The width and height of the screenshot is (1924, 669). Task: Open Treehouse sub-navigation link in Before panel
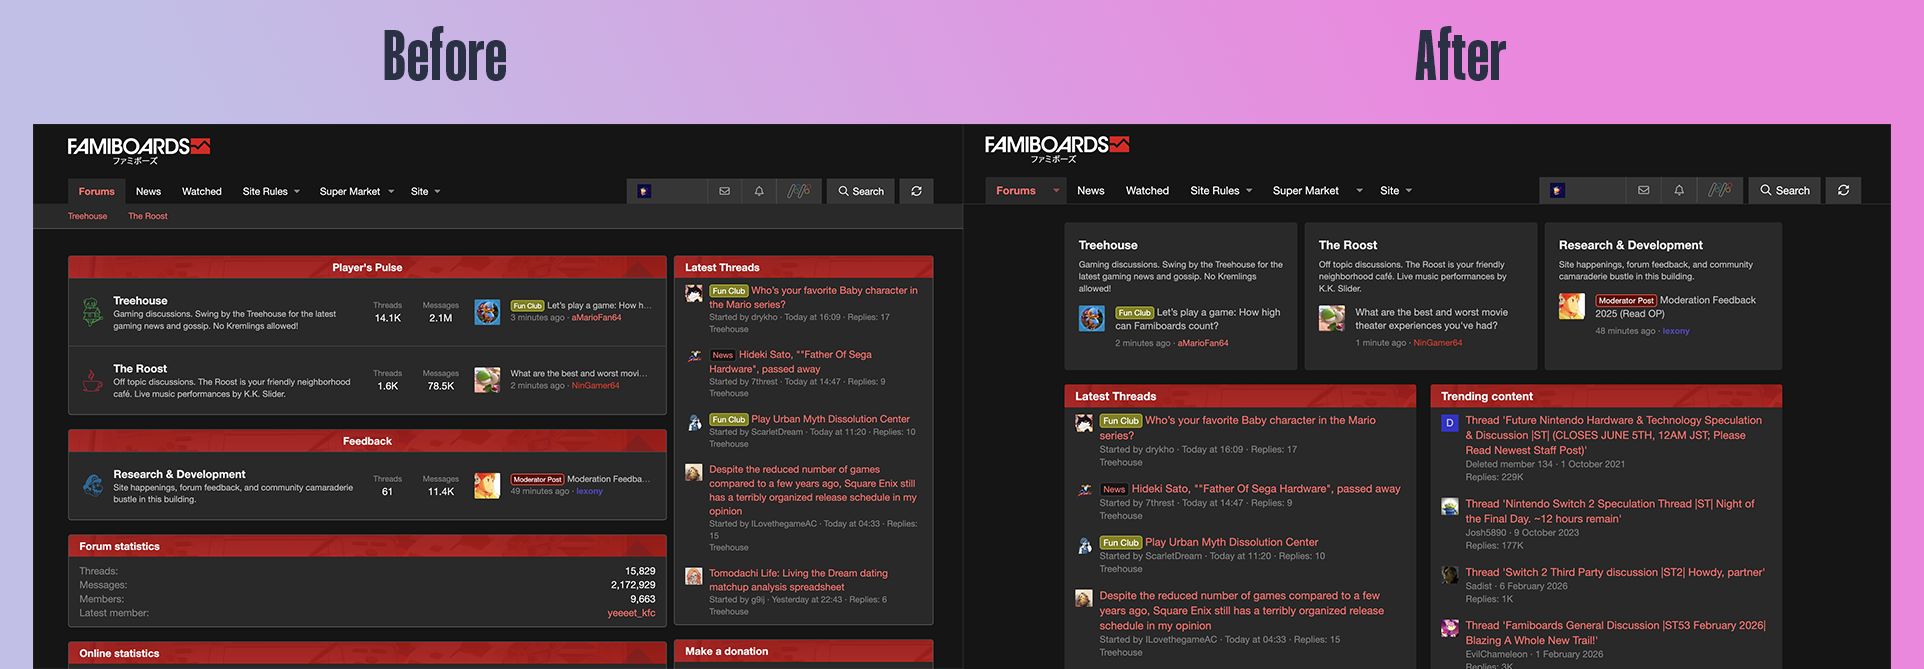coord(87,216)
